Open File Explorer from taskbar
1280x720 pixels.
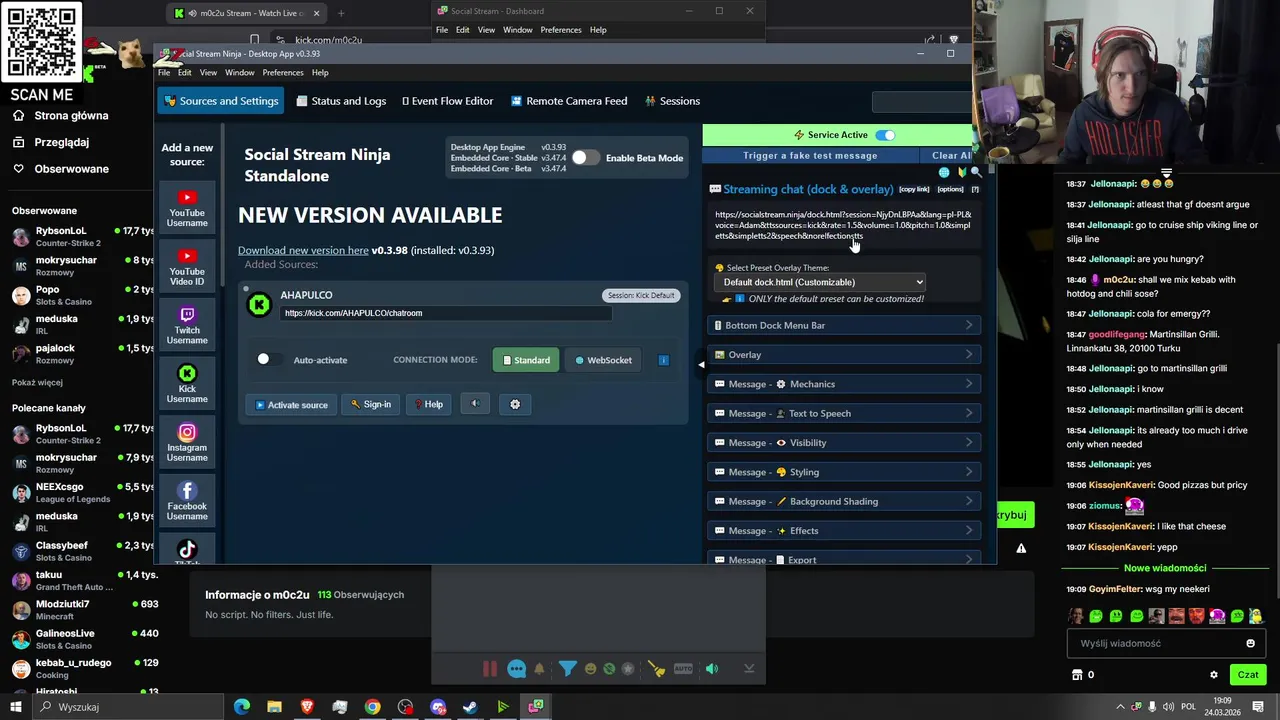(274, 707)
